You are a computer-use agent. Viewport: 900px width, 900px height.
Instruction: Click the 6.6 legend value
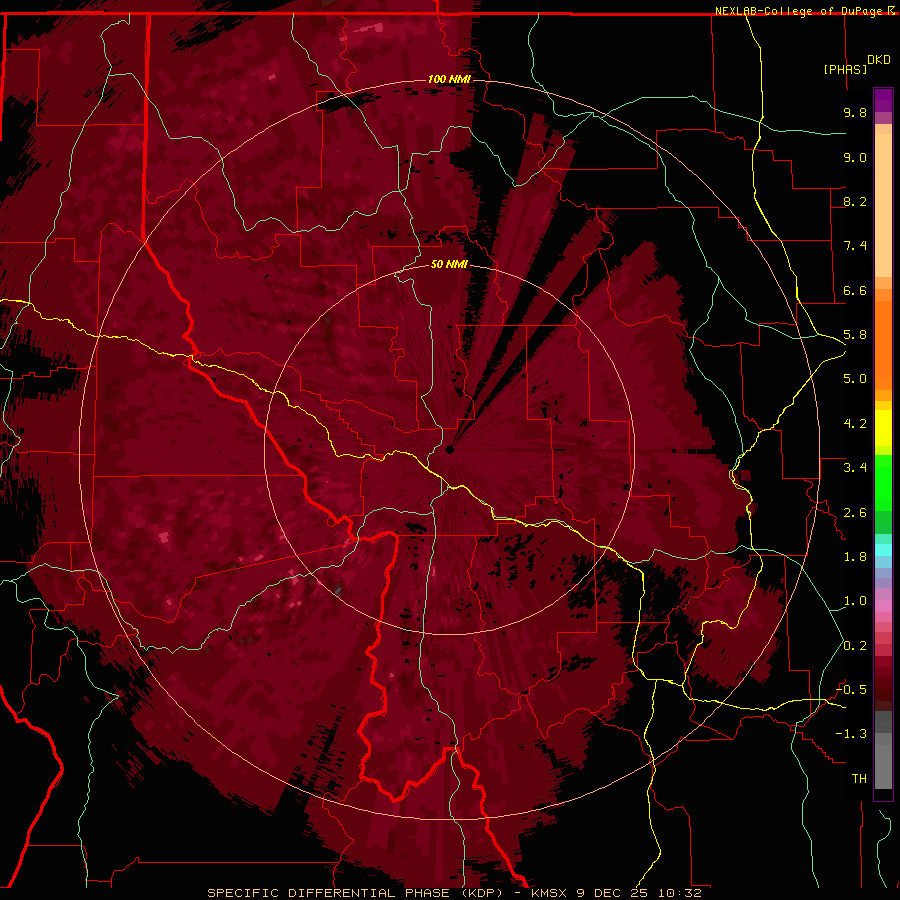(x=855, y=290)
